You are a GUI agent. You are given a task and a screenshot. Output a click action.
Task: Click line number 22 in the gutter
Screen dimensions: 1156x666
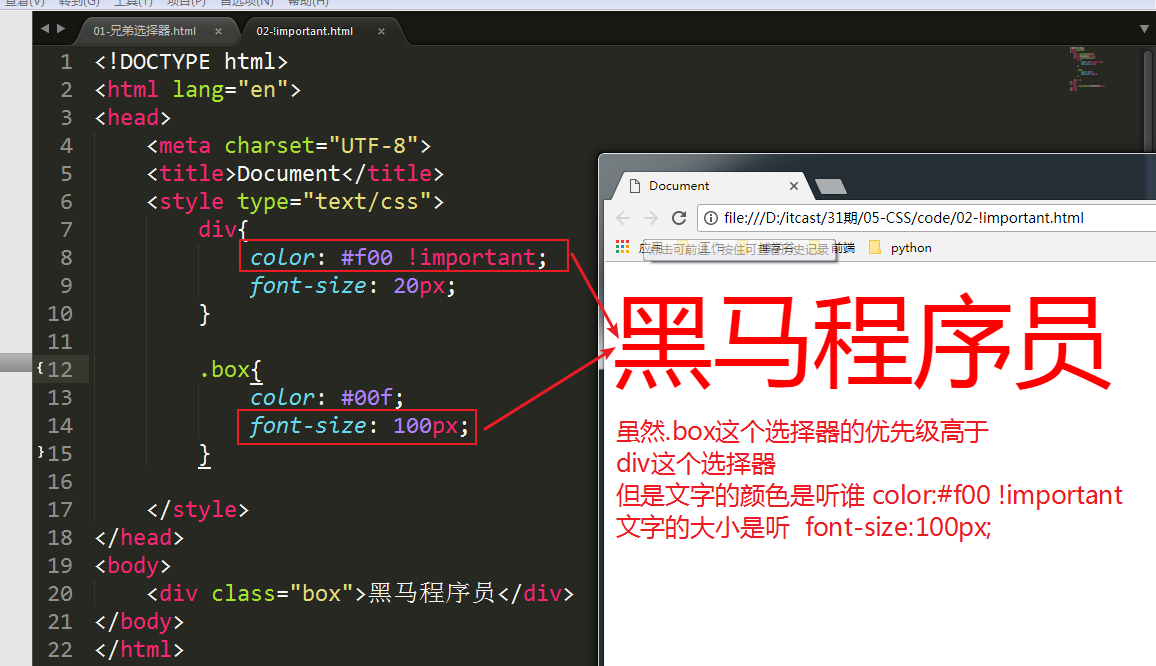pyautogui.click(x=60, y=650)
